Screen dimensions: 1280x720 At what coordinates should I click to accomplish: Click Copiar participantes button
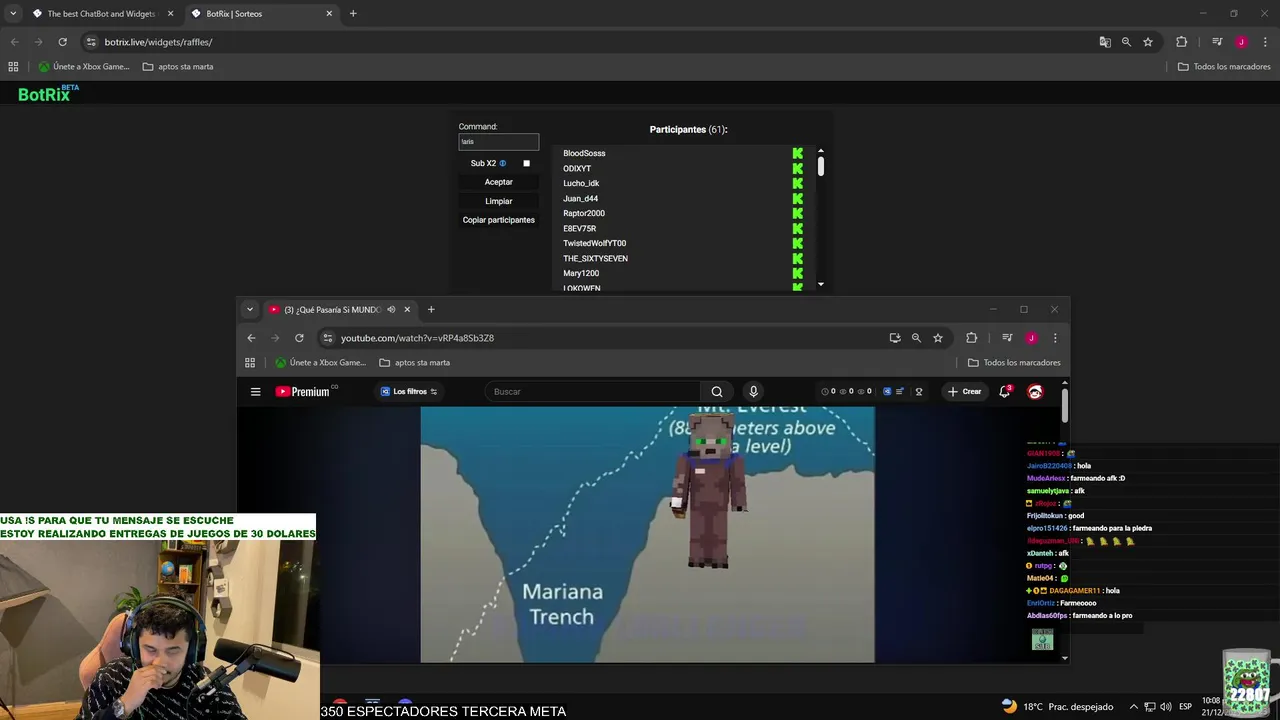[498, 220]
